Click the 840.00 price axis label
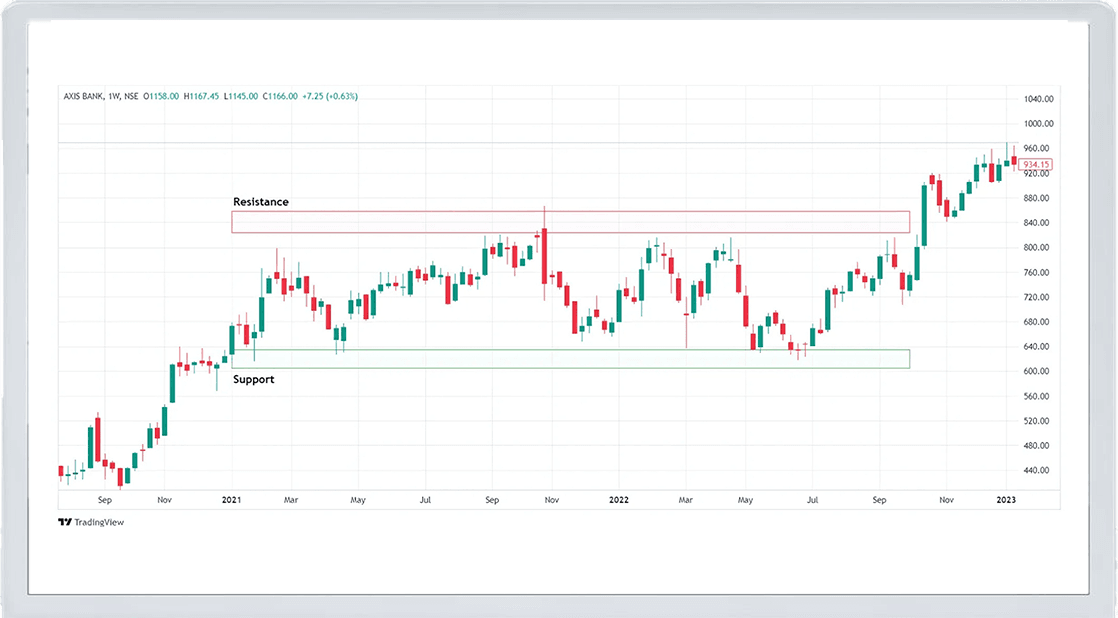 point(1037,223)
